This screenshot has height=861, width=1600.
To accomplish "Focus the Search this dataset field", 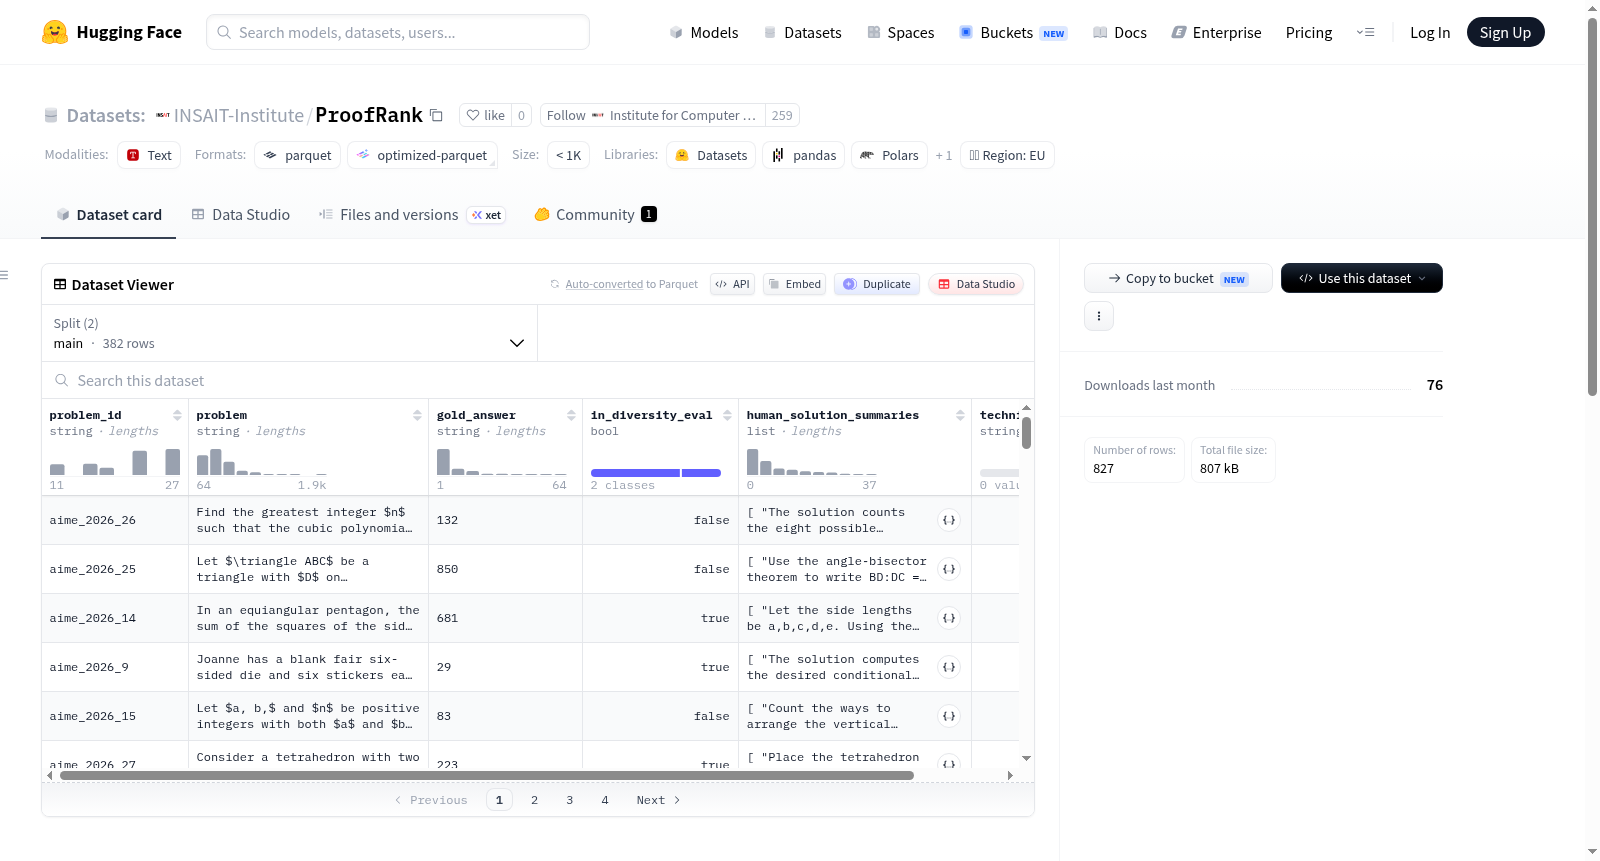I will pos(538,381).
